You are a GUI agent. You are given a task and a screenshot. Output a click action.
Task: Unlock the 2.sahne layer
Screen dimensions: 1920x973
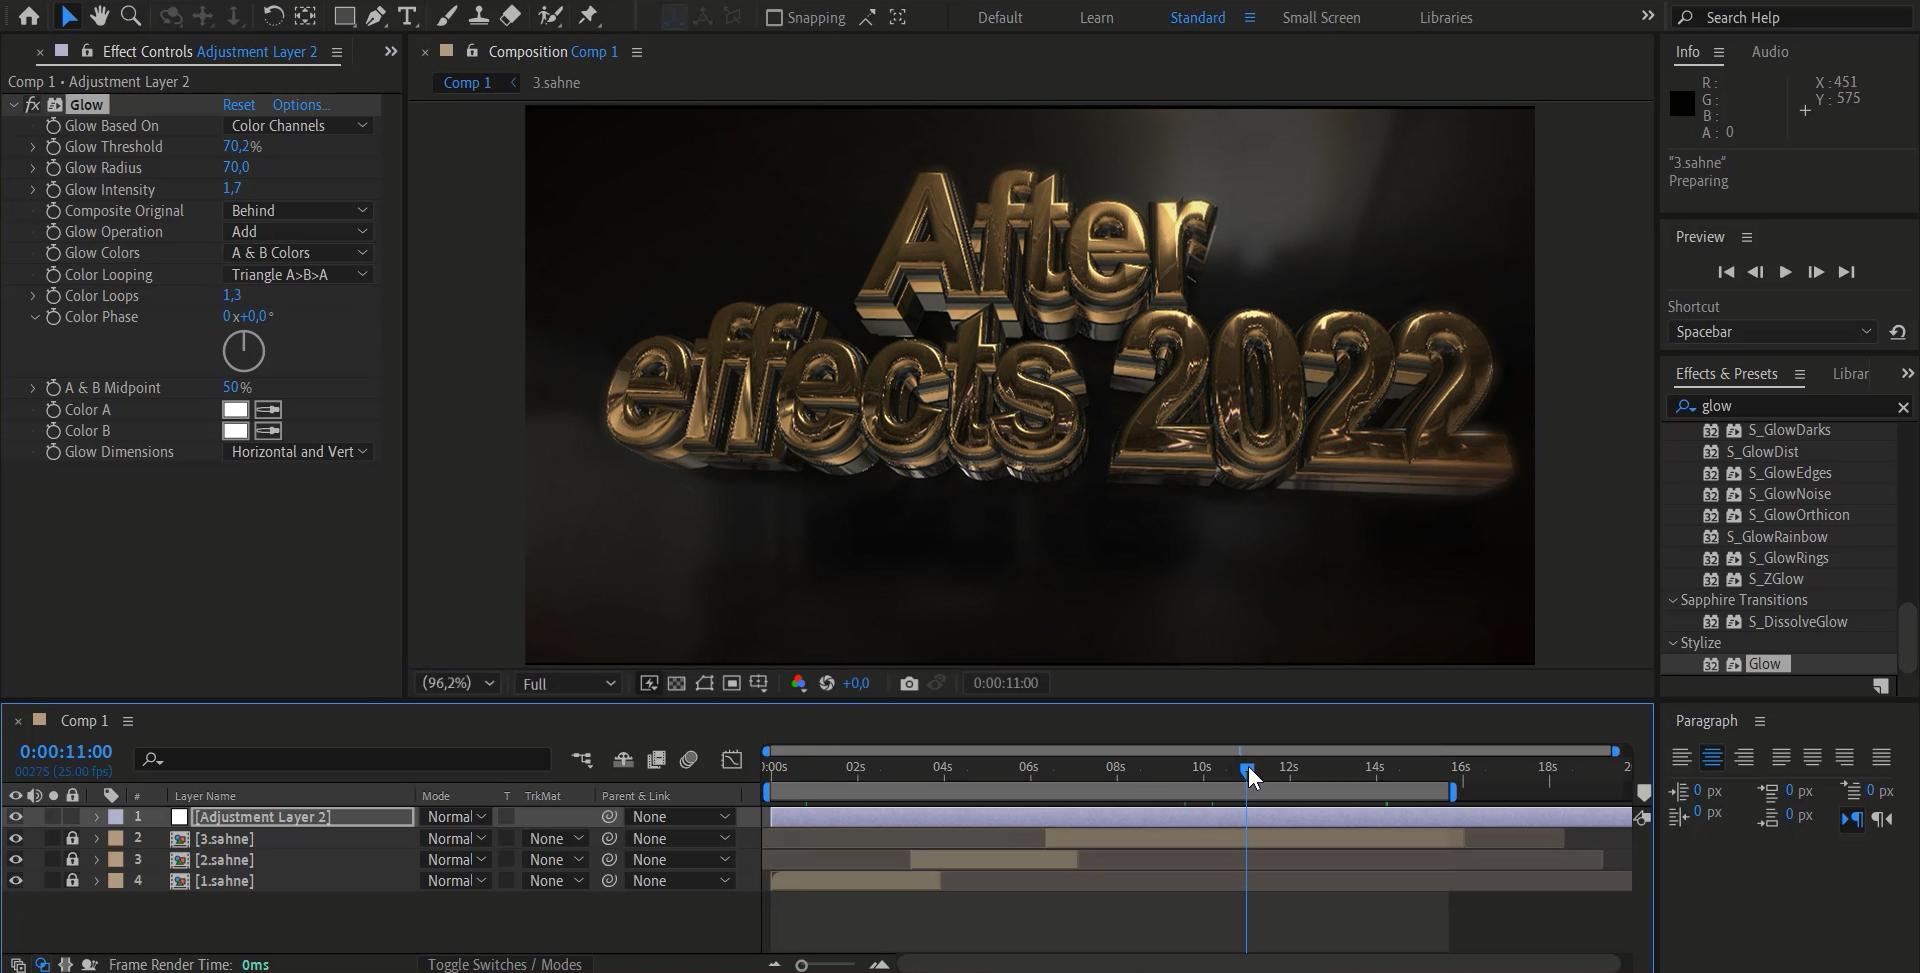72,860
